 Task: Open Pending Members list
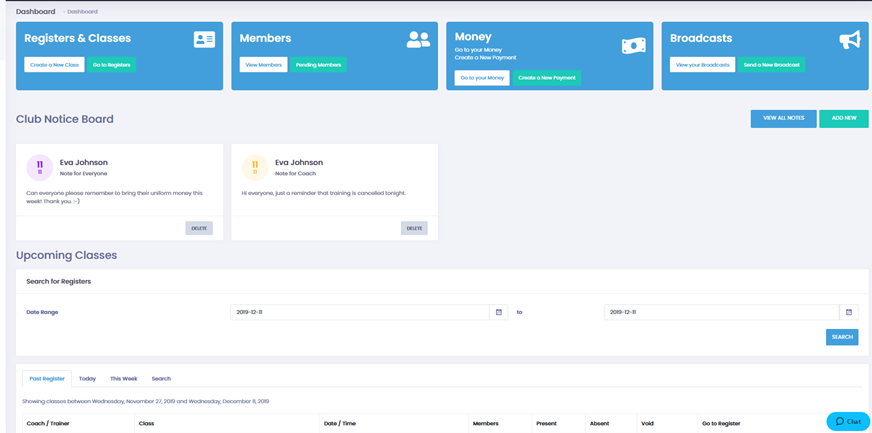click(x=318, y=65)
